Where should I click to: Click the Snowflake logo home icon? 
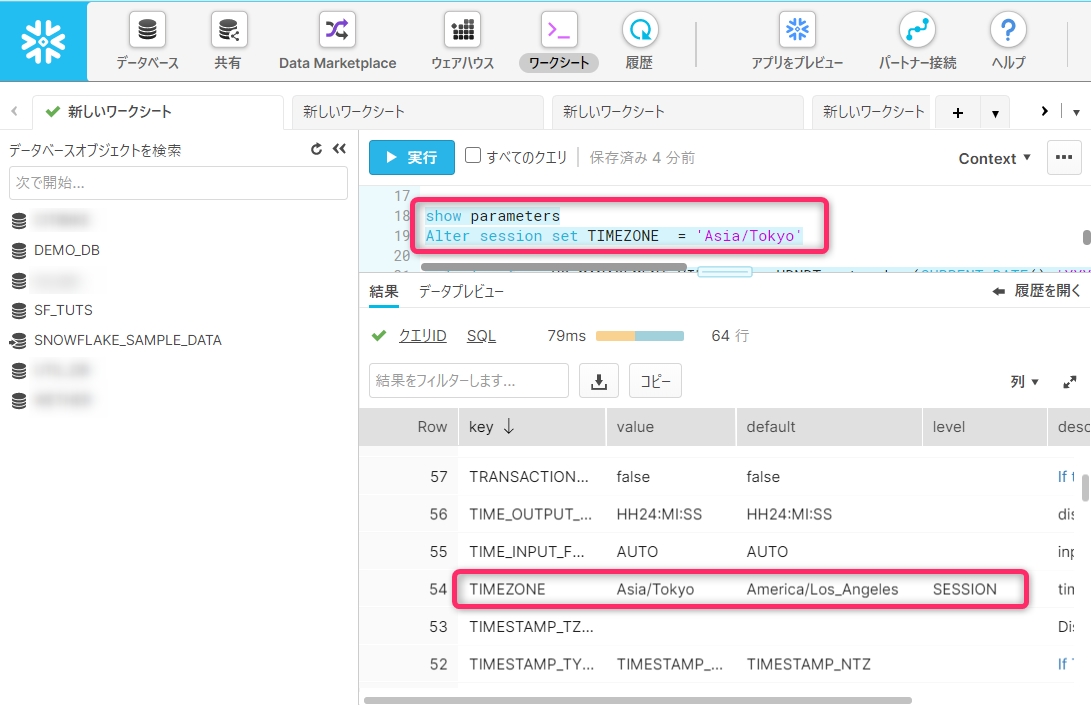point(43,41)
